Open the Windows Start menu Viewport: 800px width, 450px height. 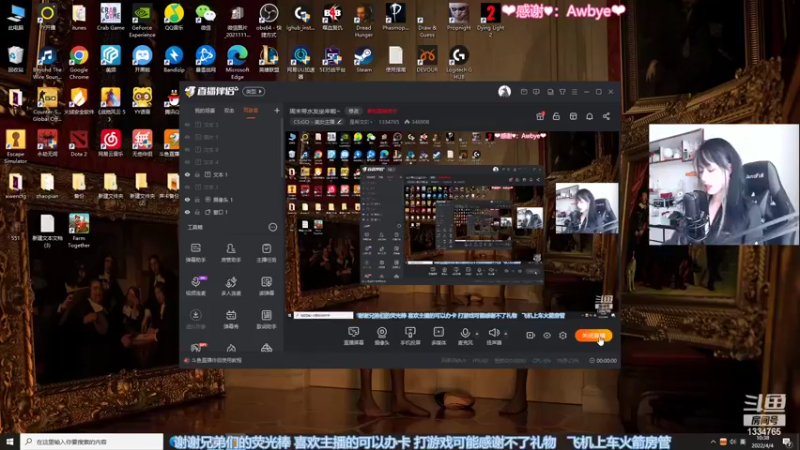coord(10,441)
